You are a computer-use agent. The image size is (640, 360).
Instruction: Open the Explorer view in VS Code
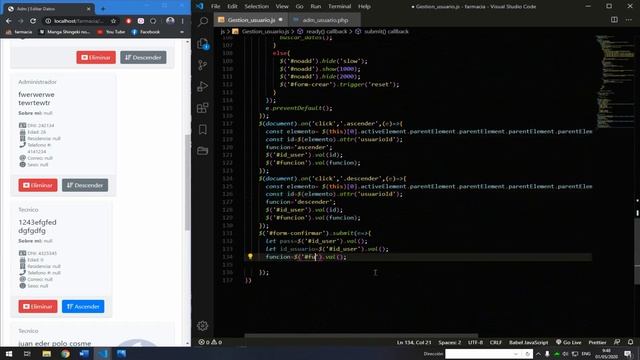[x=202, y=44]
